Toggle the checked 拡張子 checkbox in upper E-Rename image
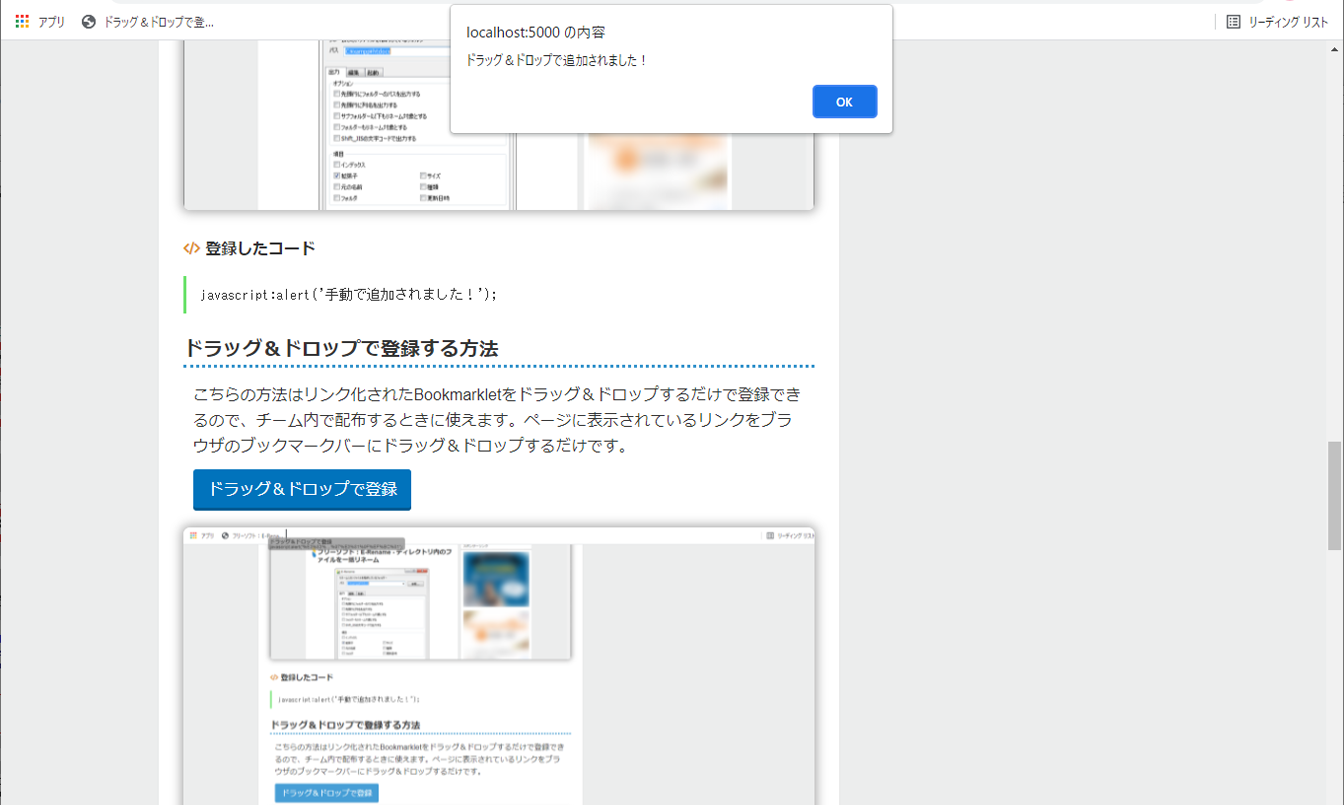 [x=337, y=176]
